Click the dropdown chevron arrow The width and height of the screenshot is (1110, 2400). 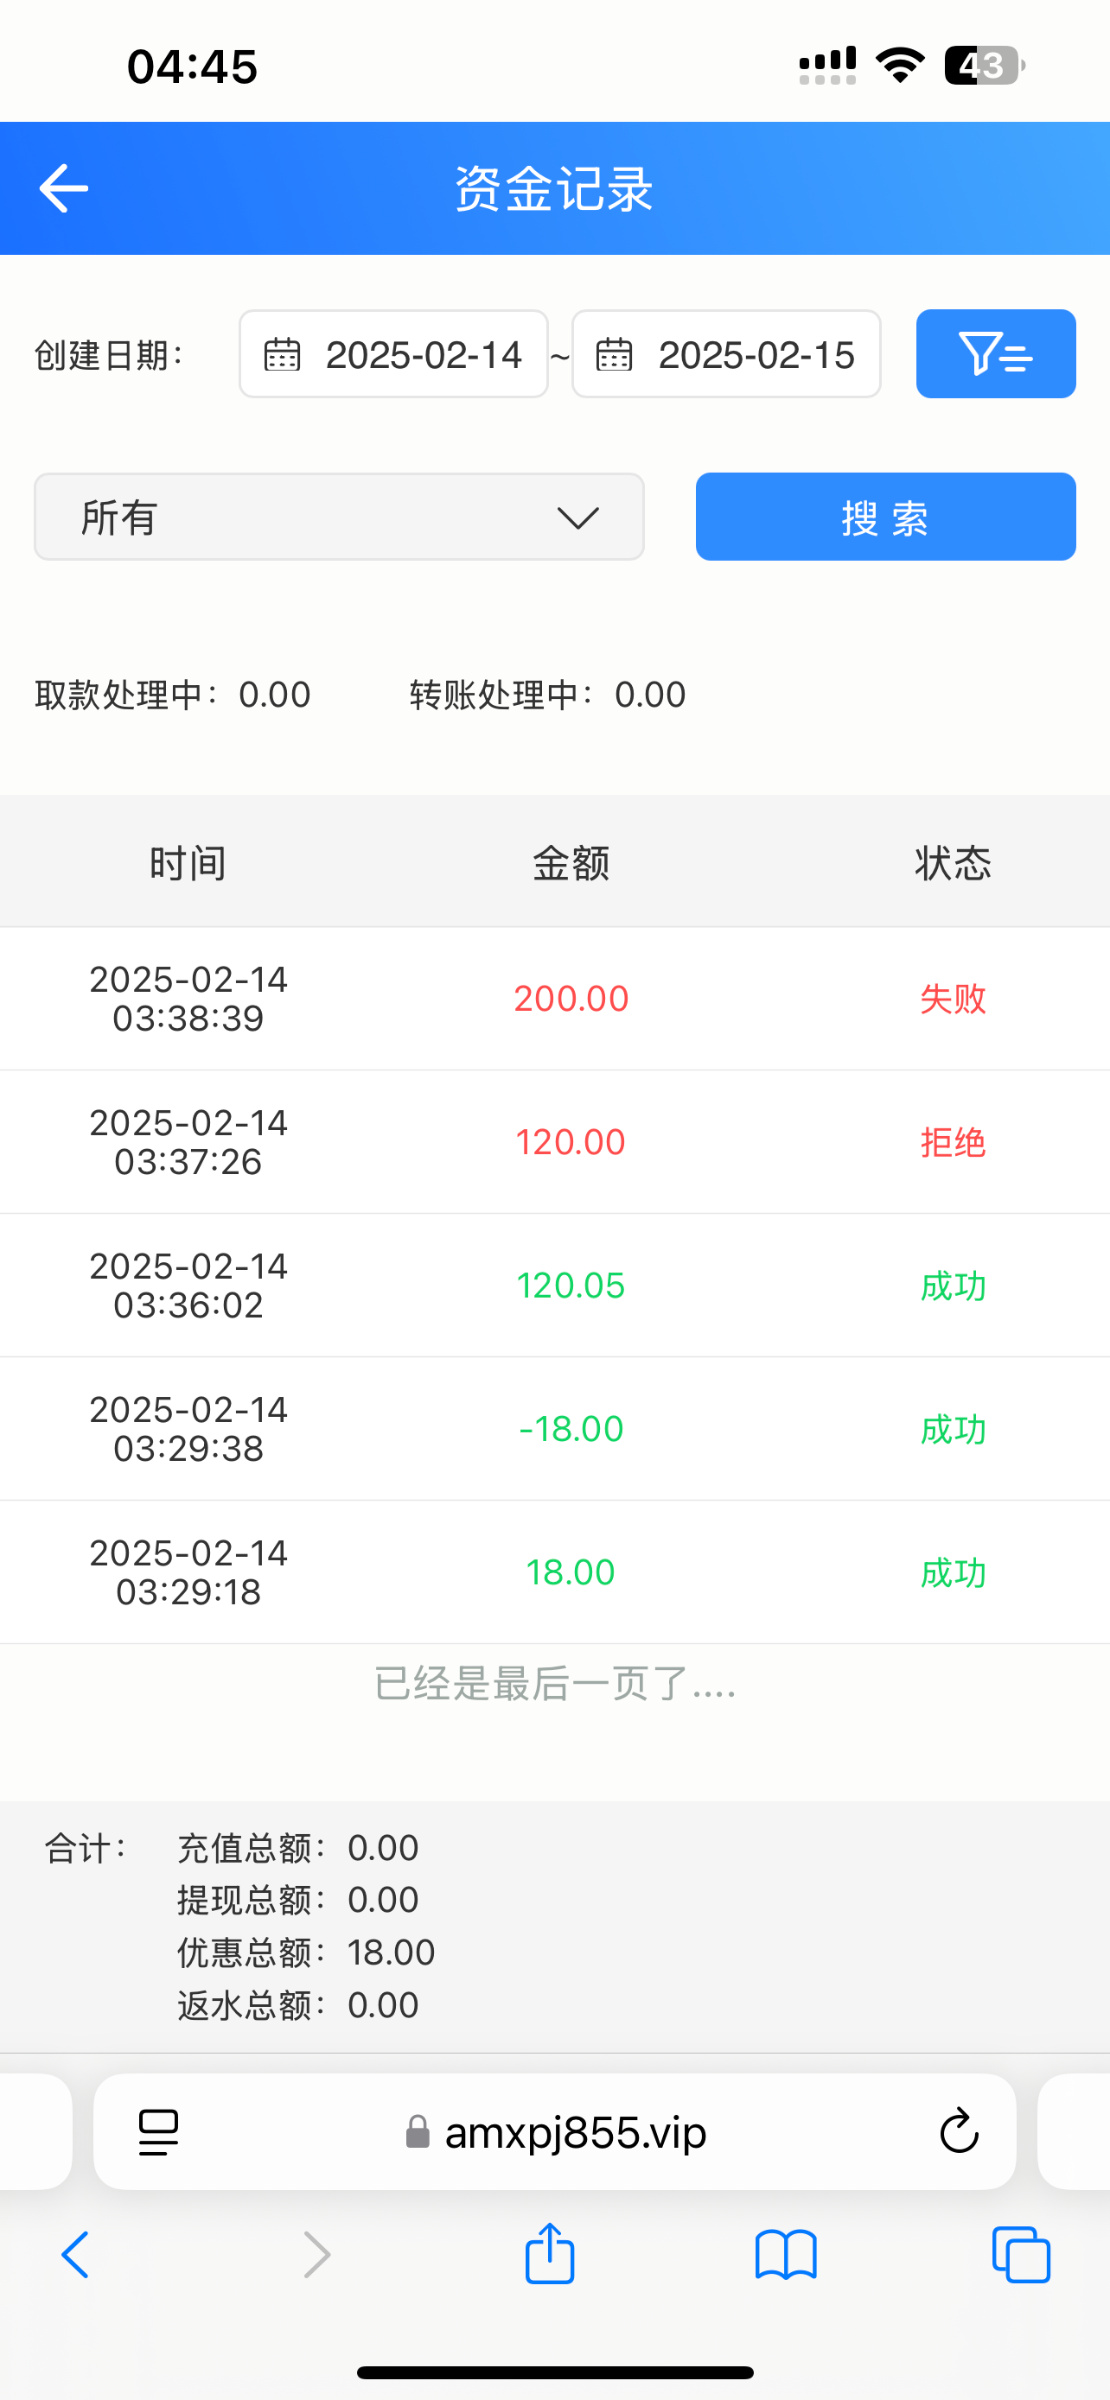(578, 517)
